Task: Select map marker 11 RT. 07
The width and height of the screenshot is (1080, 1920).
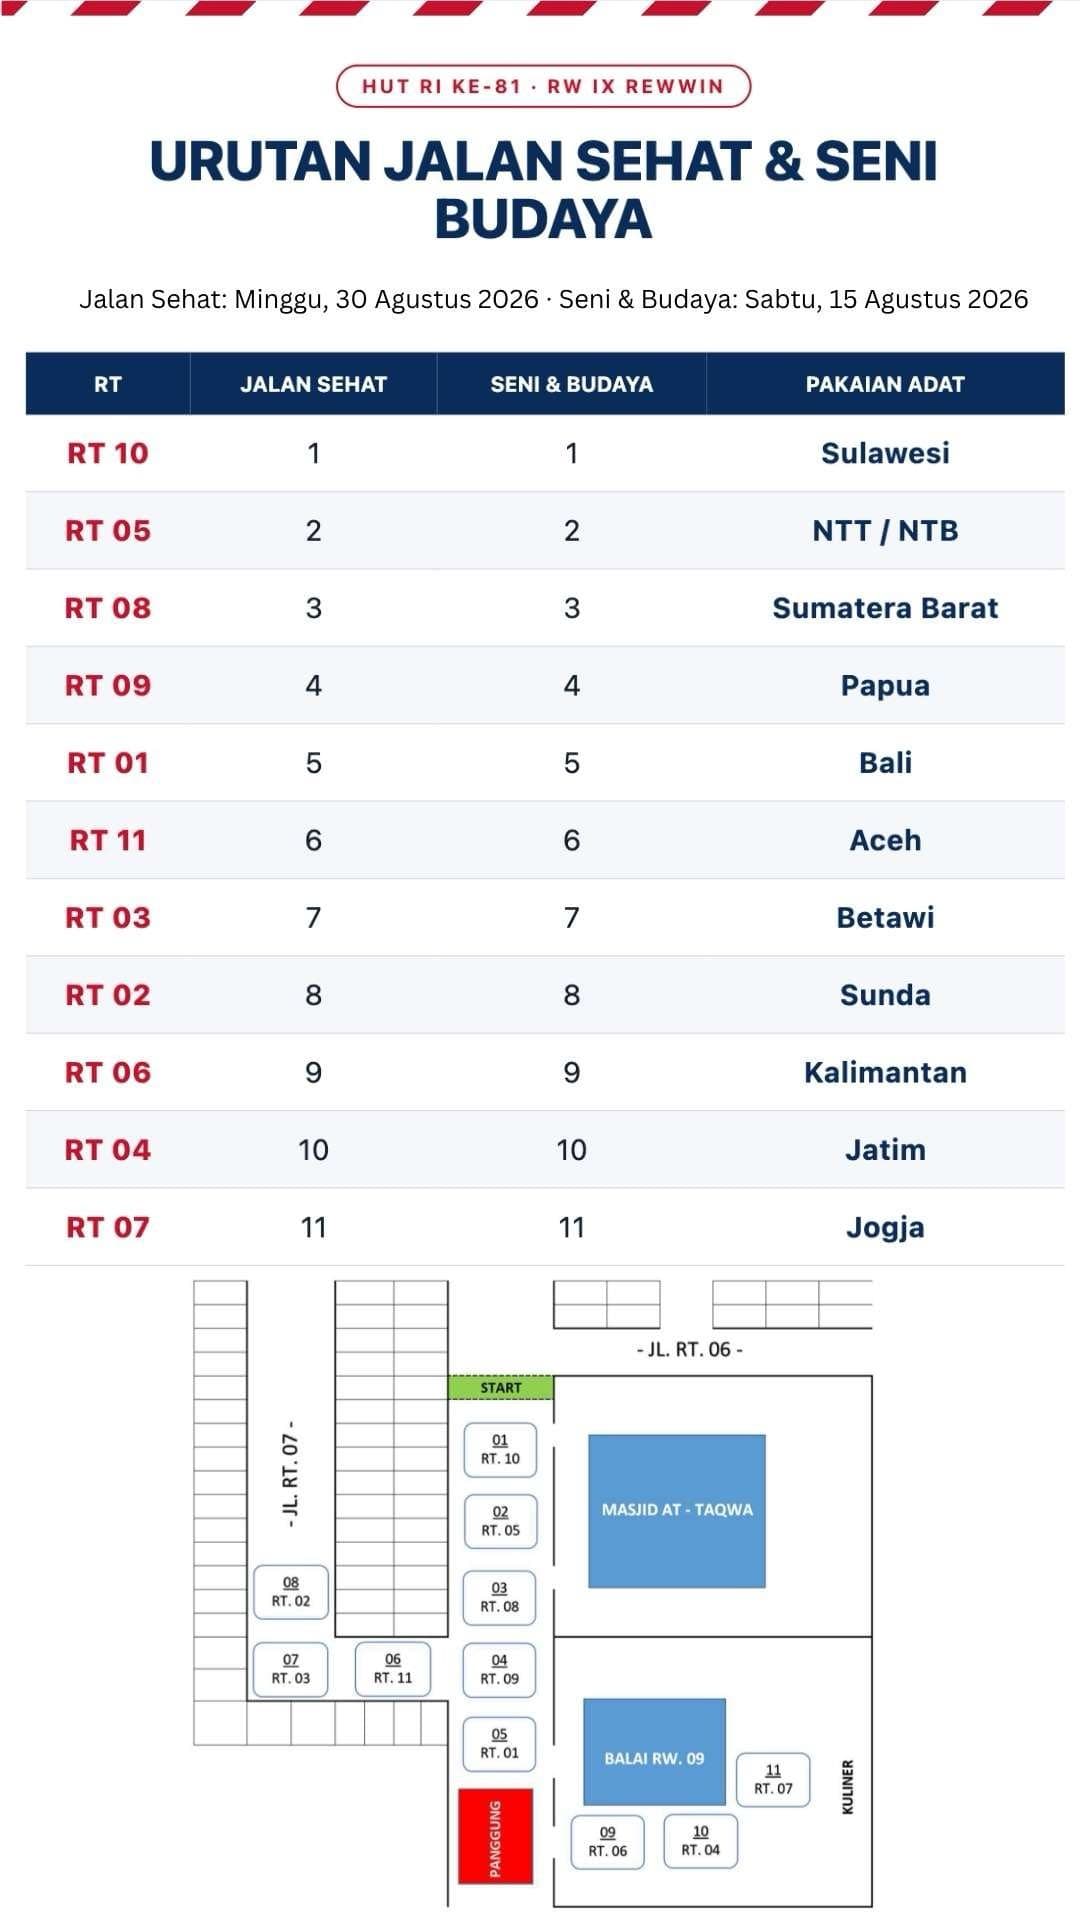Action: (773, 1780)
